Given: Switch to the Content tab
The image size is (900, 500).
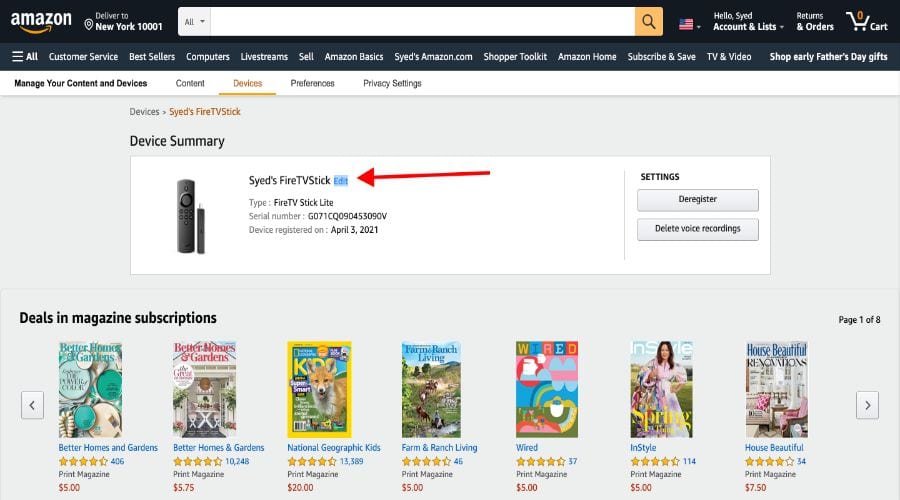Looking at the screenshot, I should pos(190,83).
